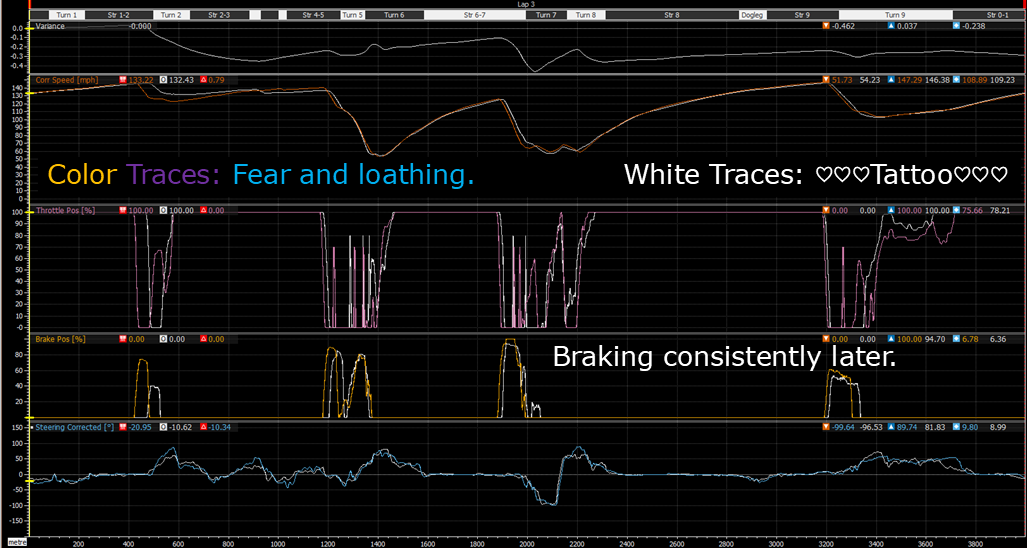This screenshot has width=1027, height=548.
Task: Click the Corr Speed cursor value 133.22
Action: coord(141,79)
